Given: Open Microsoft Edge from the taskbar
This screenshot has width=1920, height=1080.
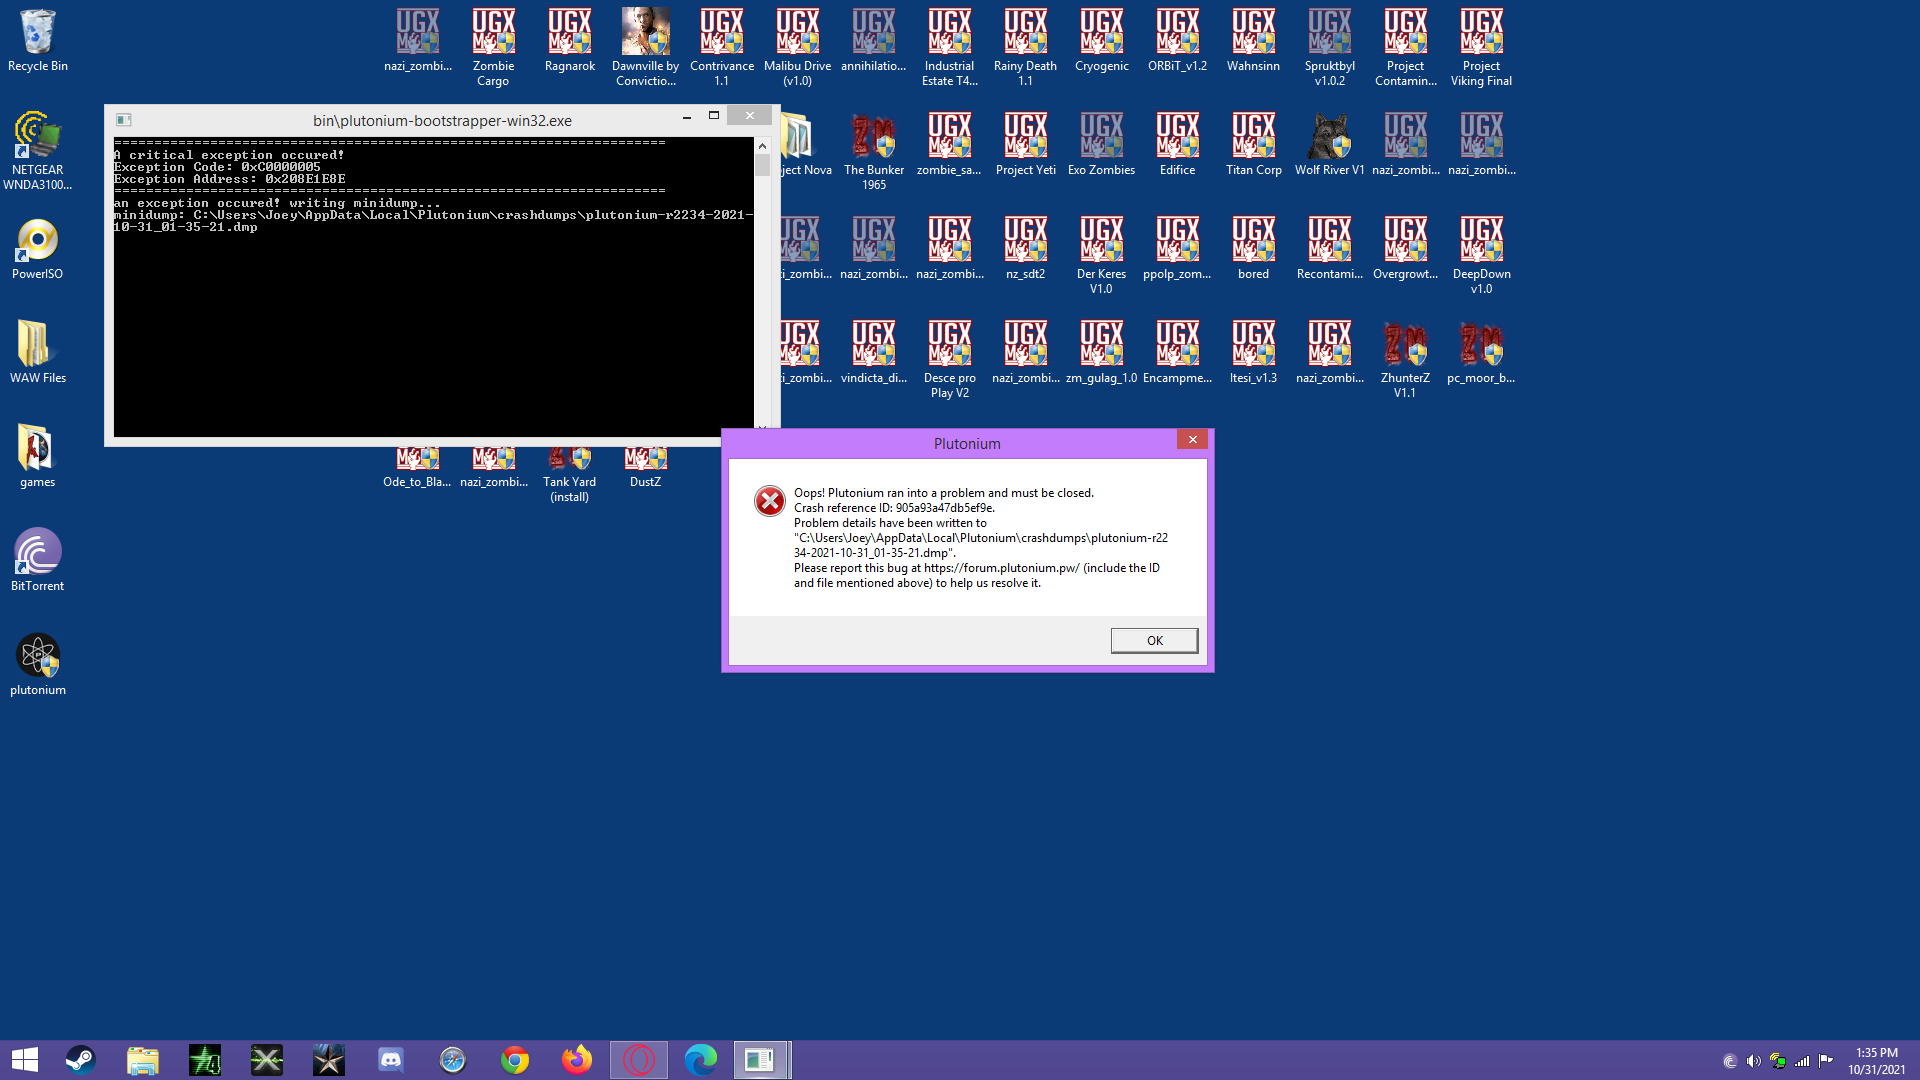Looking at the screenshot, I should 701,1060.
